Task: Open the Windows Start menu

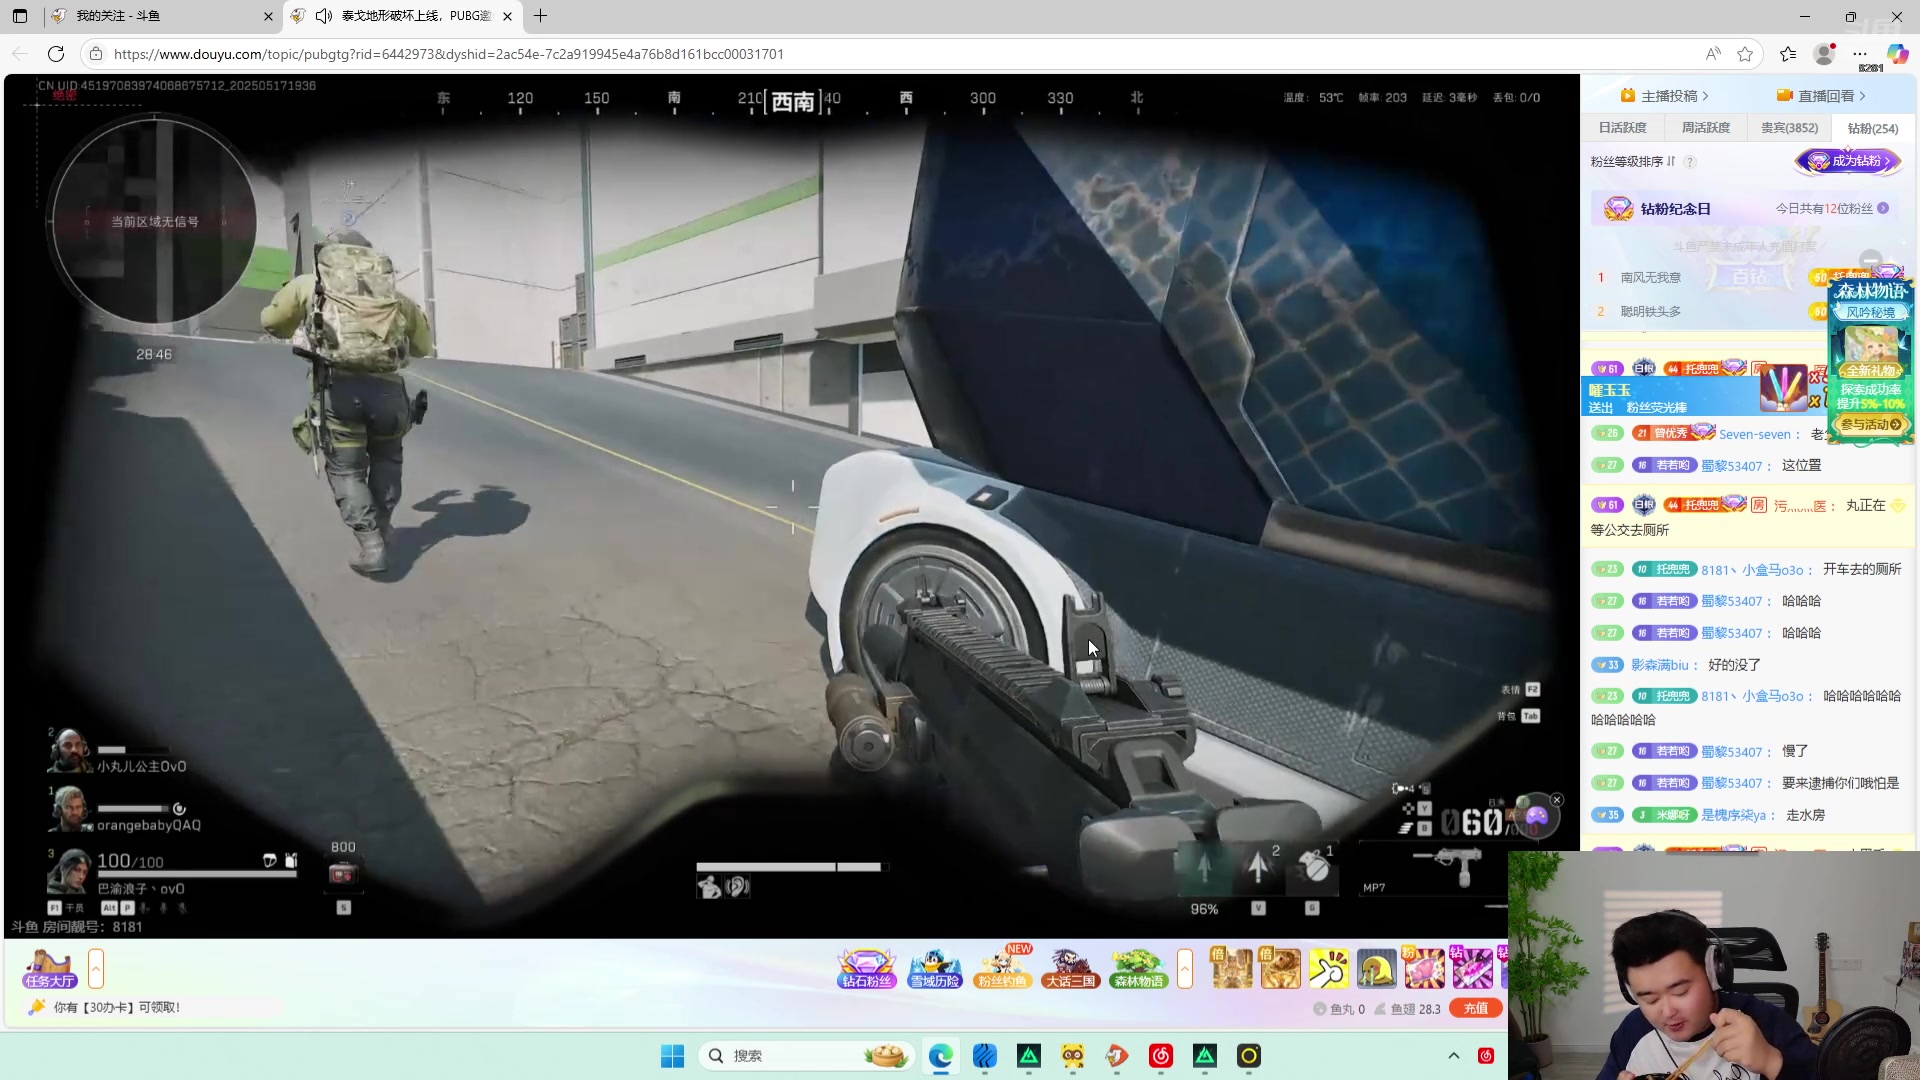Action: click(672, 1056)
